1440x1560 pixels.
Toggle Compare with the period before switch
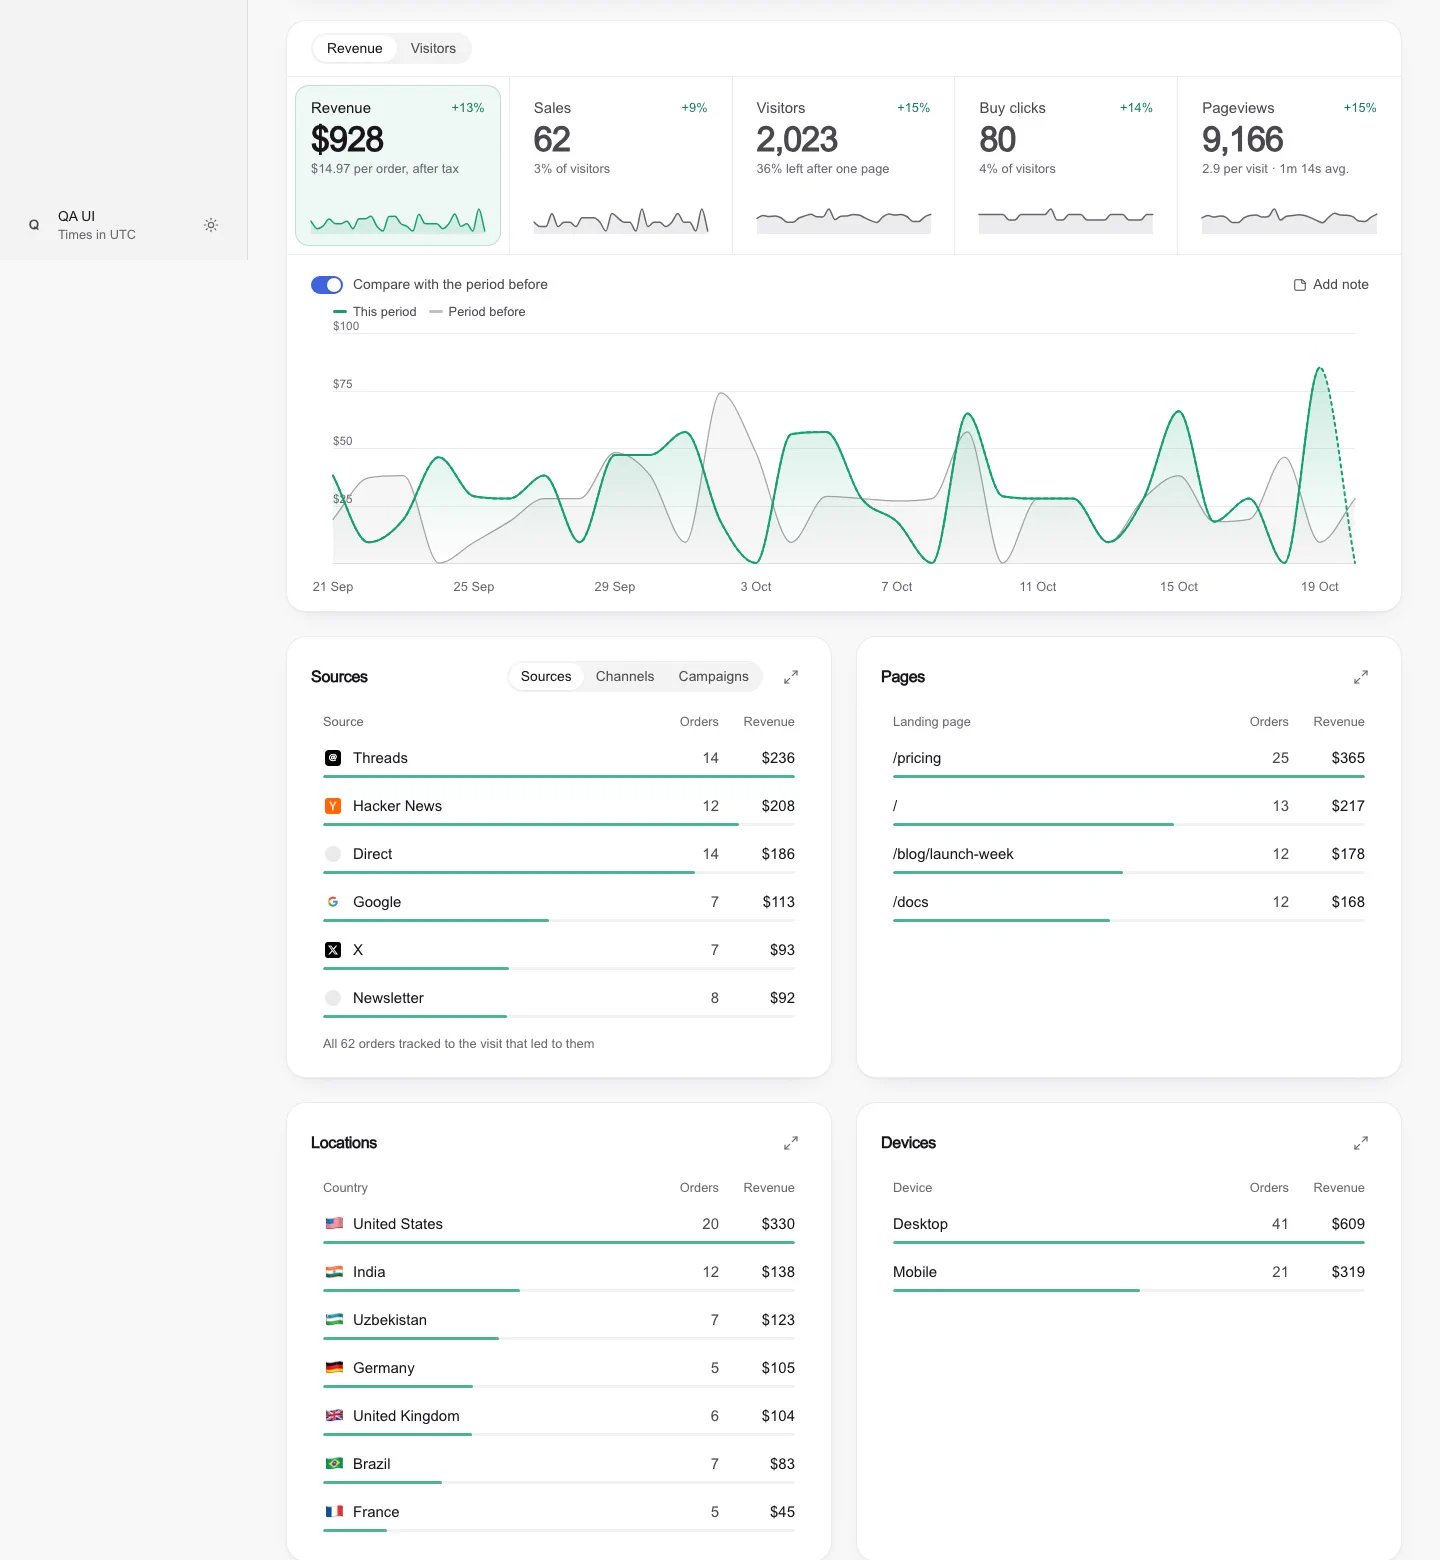click(x=327, y=285)
